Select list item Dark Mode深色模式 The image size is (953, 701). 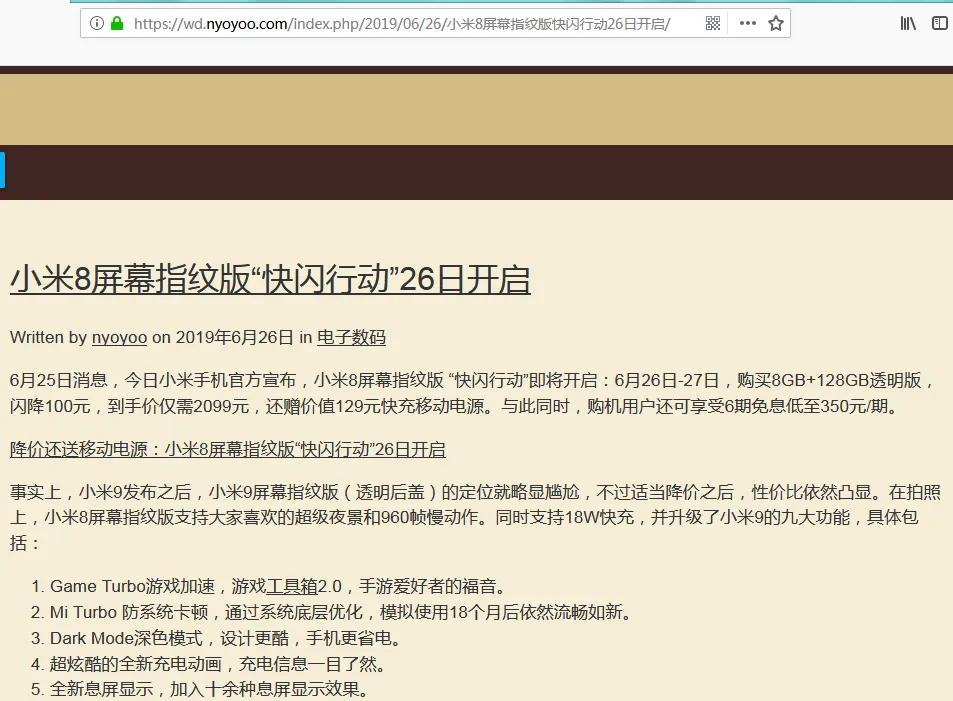click(x=217, y=638)
